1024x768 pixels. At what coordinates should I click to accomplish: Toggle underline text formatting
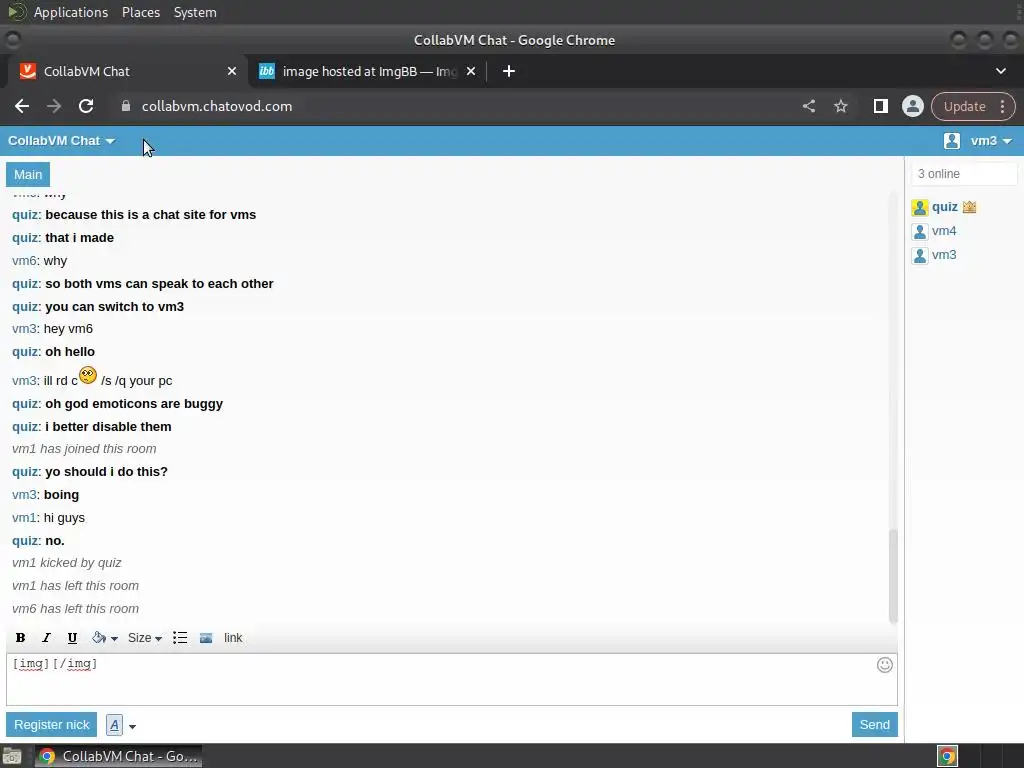click(x=72, y=637)
